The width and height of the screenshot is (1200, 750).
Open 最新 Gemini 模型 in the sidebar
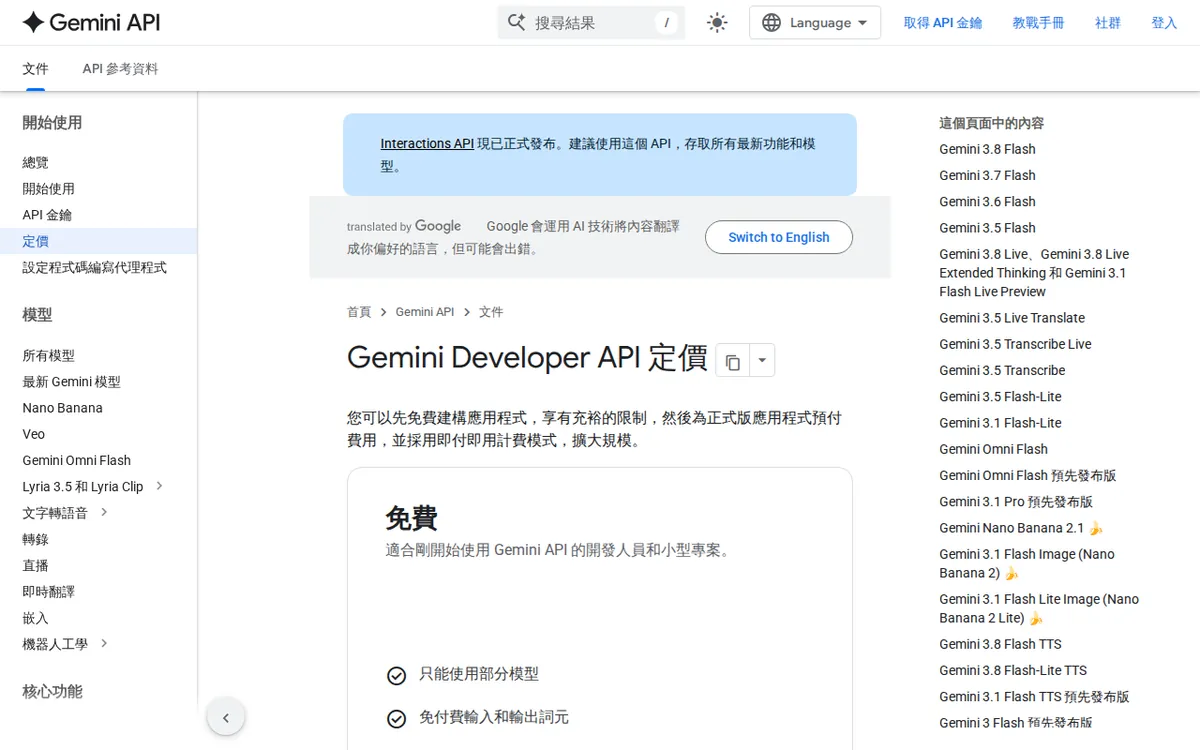71,381
